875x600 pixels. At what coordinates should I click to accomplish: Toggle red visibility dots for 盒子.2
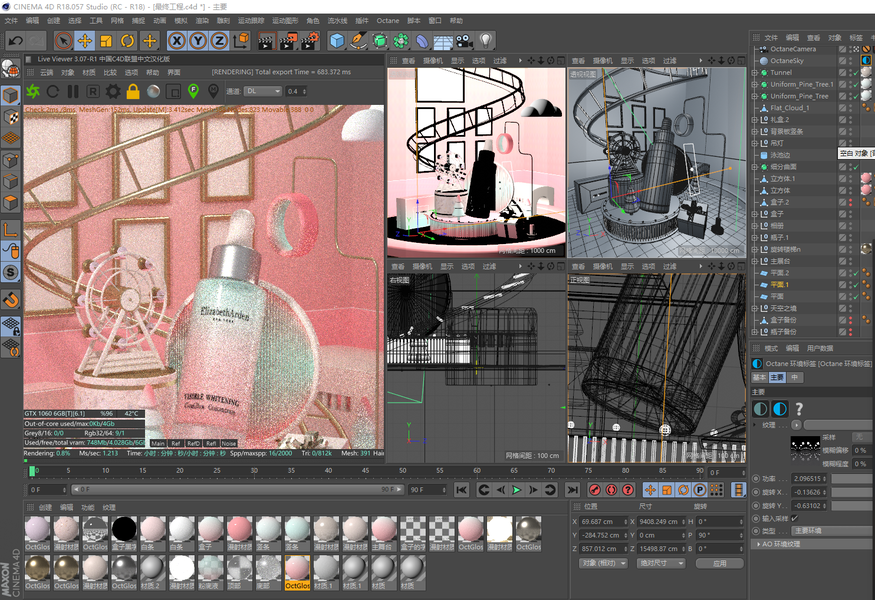(x=851, y=202)
